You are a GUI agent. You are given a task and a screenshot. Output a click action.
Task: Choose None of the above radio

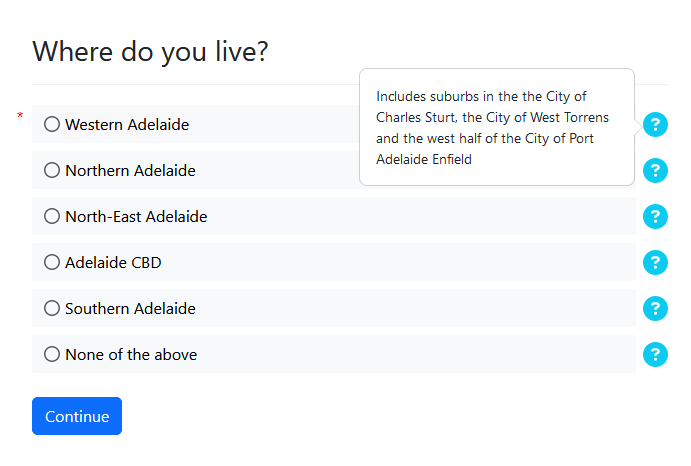click(x=52, y=355)
